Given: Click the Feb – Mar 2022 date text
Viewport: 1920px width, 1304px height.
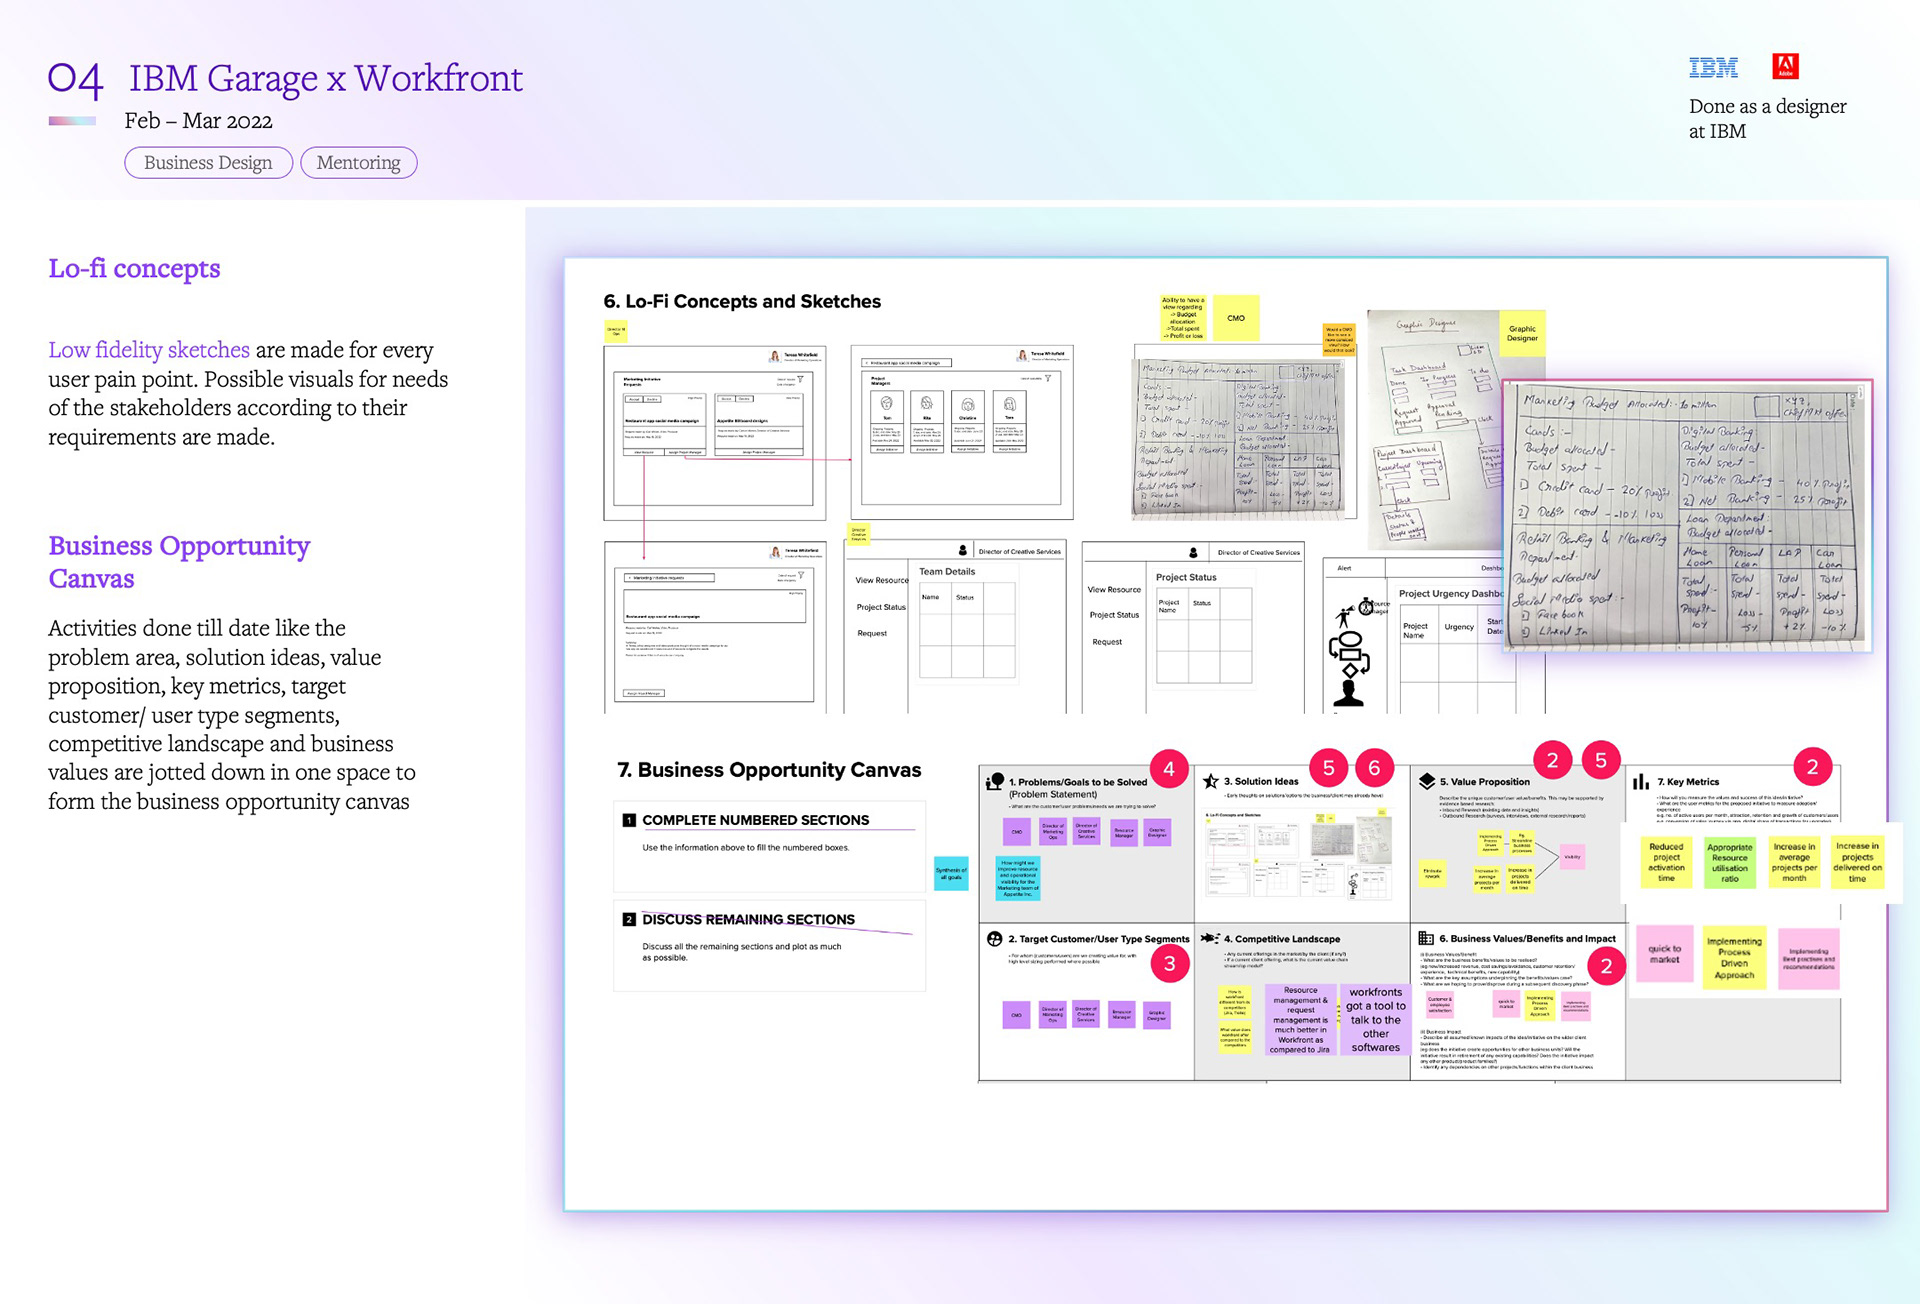Looking at the screenshot, I should [x=198, y=121].
